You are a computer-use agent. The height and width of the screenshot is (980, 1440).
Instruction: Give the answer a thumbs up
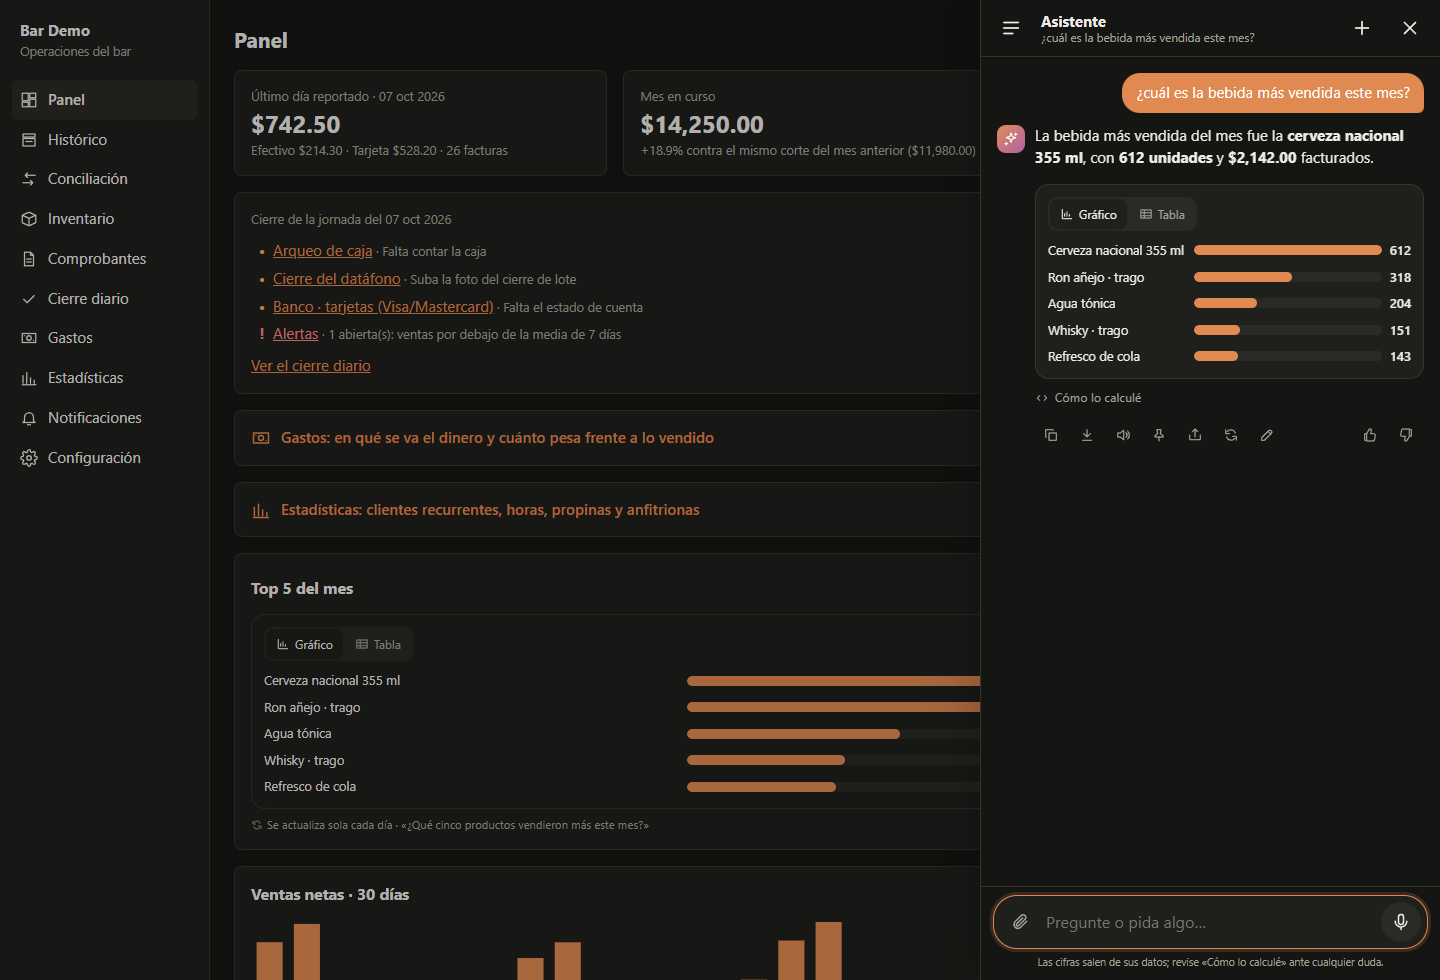coord(1370,435)
